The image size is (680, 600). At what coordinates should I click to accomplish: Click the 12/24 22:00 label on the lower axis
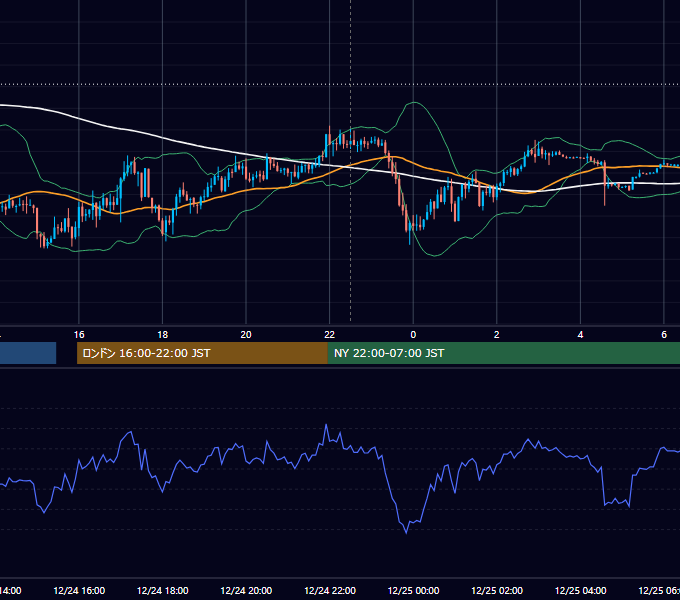[x=330, y=590]
